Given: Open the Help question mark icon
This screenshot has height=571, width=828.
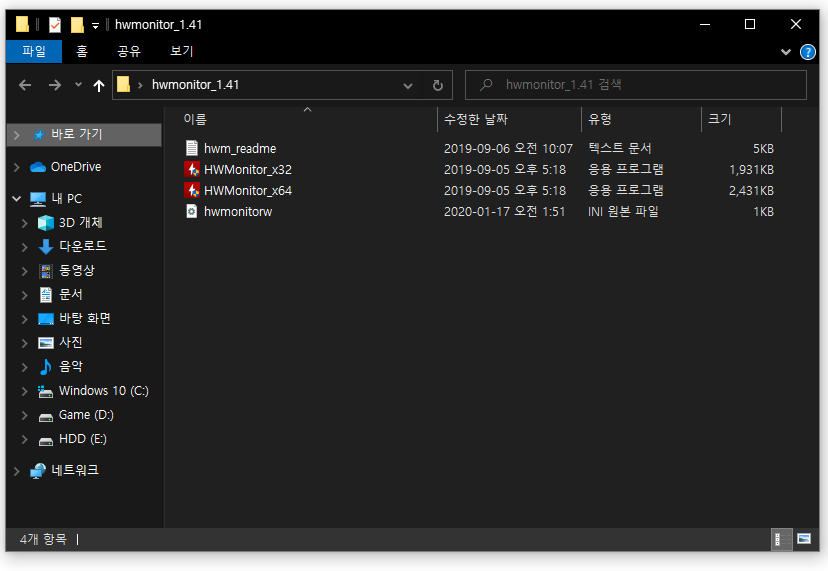Looking at the screenshot, I should [807, 52].
